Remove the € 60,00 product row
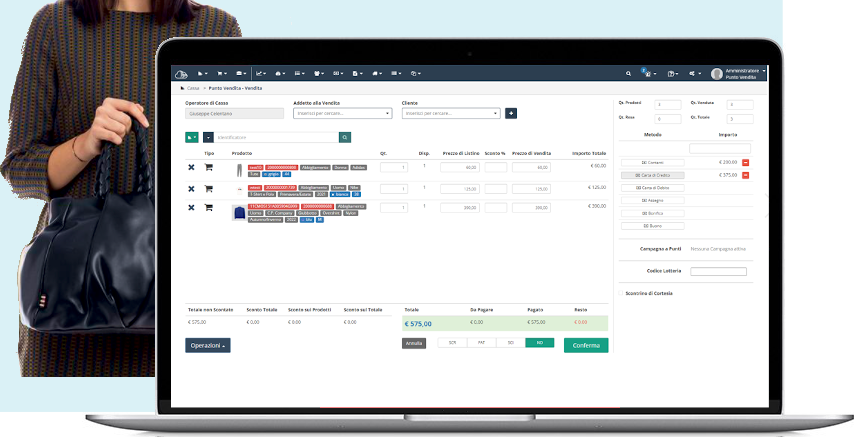 pos(191,167)
